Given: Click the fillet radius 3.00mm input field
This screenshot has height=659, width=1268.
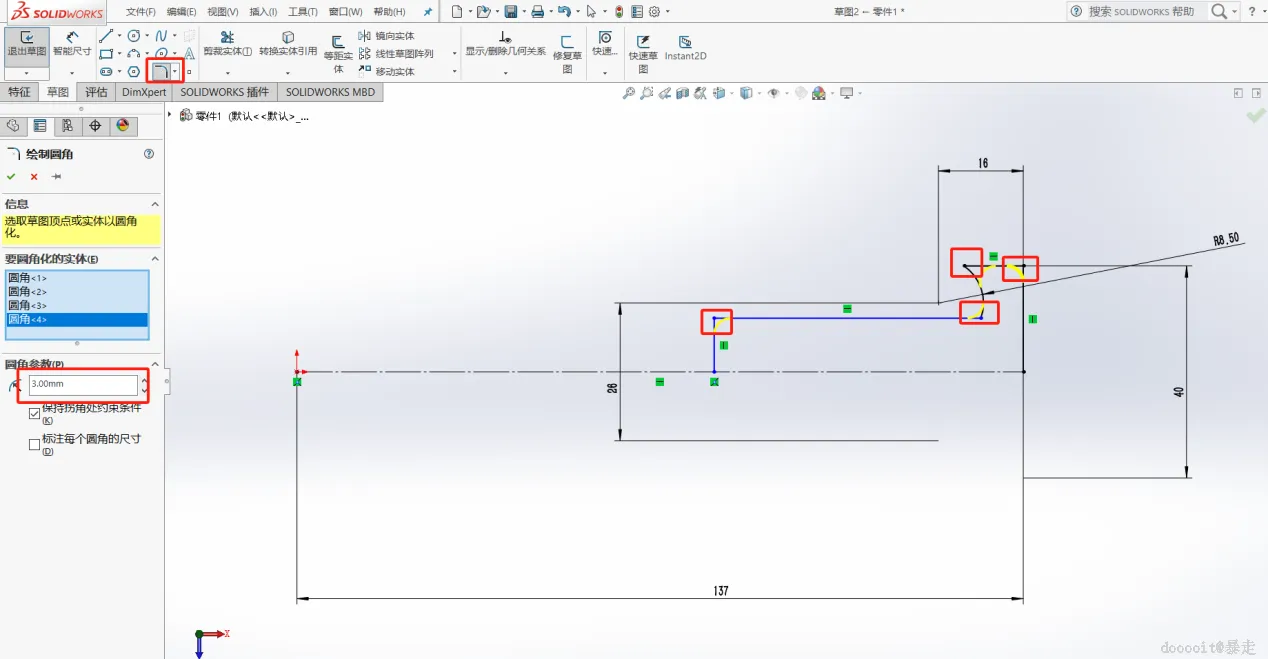Looking at the screenshot, I should tap(83, 384).
